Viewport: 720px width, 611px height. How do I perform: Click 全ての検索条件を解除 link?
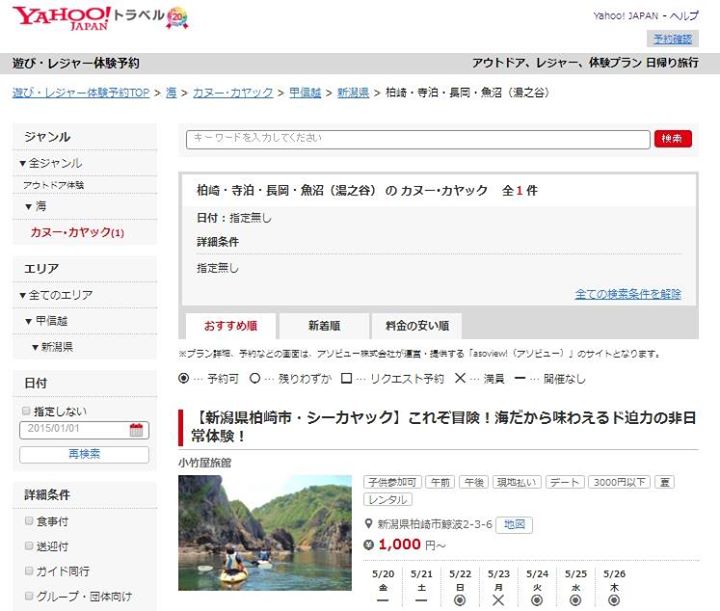coord(628,294)
